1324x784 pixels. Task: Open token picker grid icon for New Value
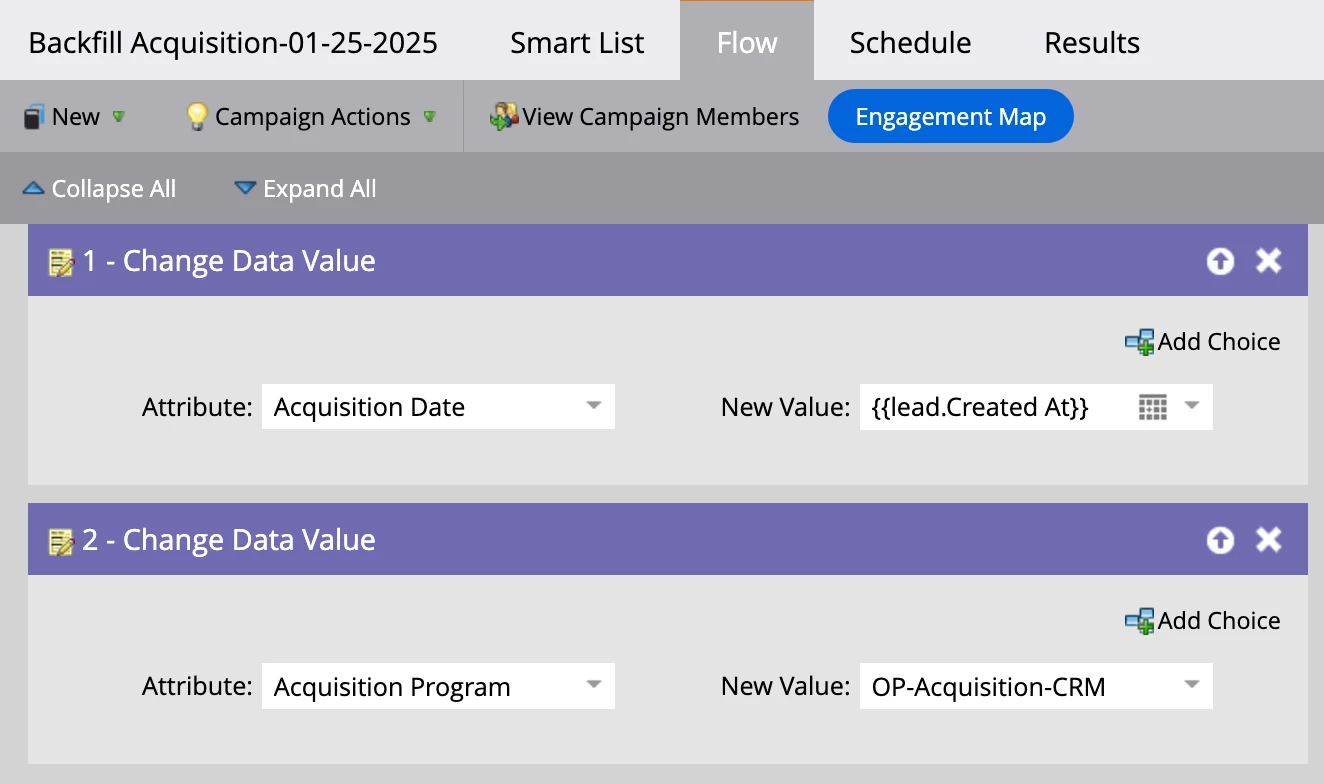click(x=1153, y=407)
